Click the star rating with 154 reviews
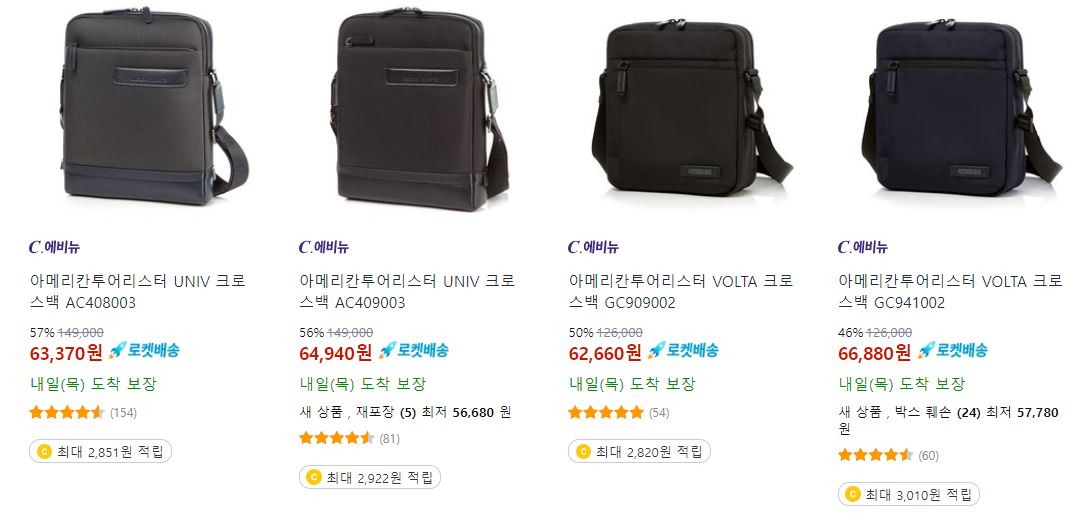 66,413
